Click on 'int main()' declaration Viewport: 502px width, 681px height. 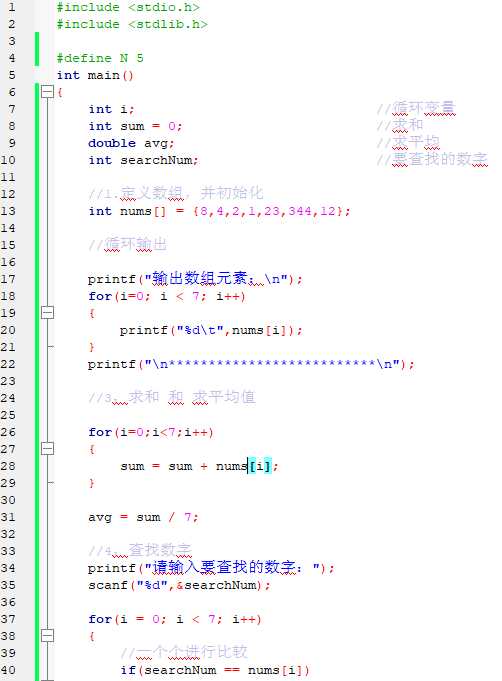(x=95, y=75)
